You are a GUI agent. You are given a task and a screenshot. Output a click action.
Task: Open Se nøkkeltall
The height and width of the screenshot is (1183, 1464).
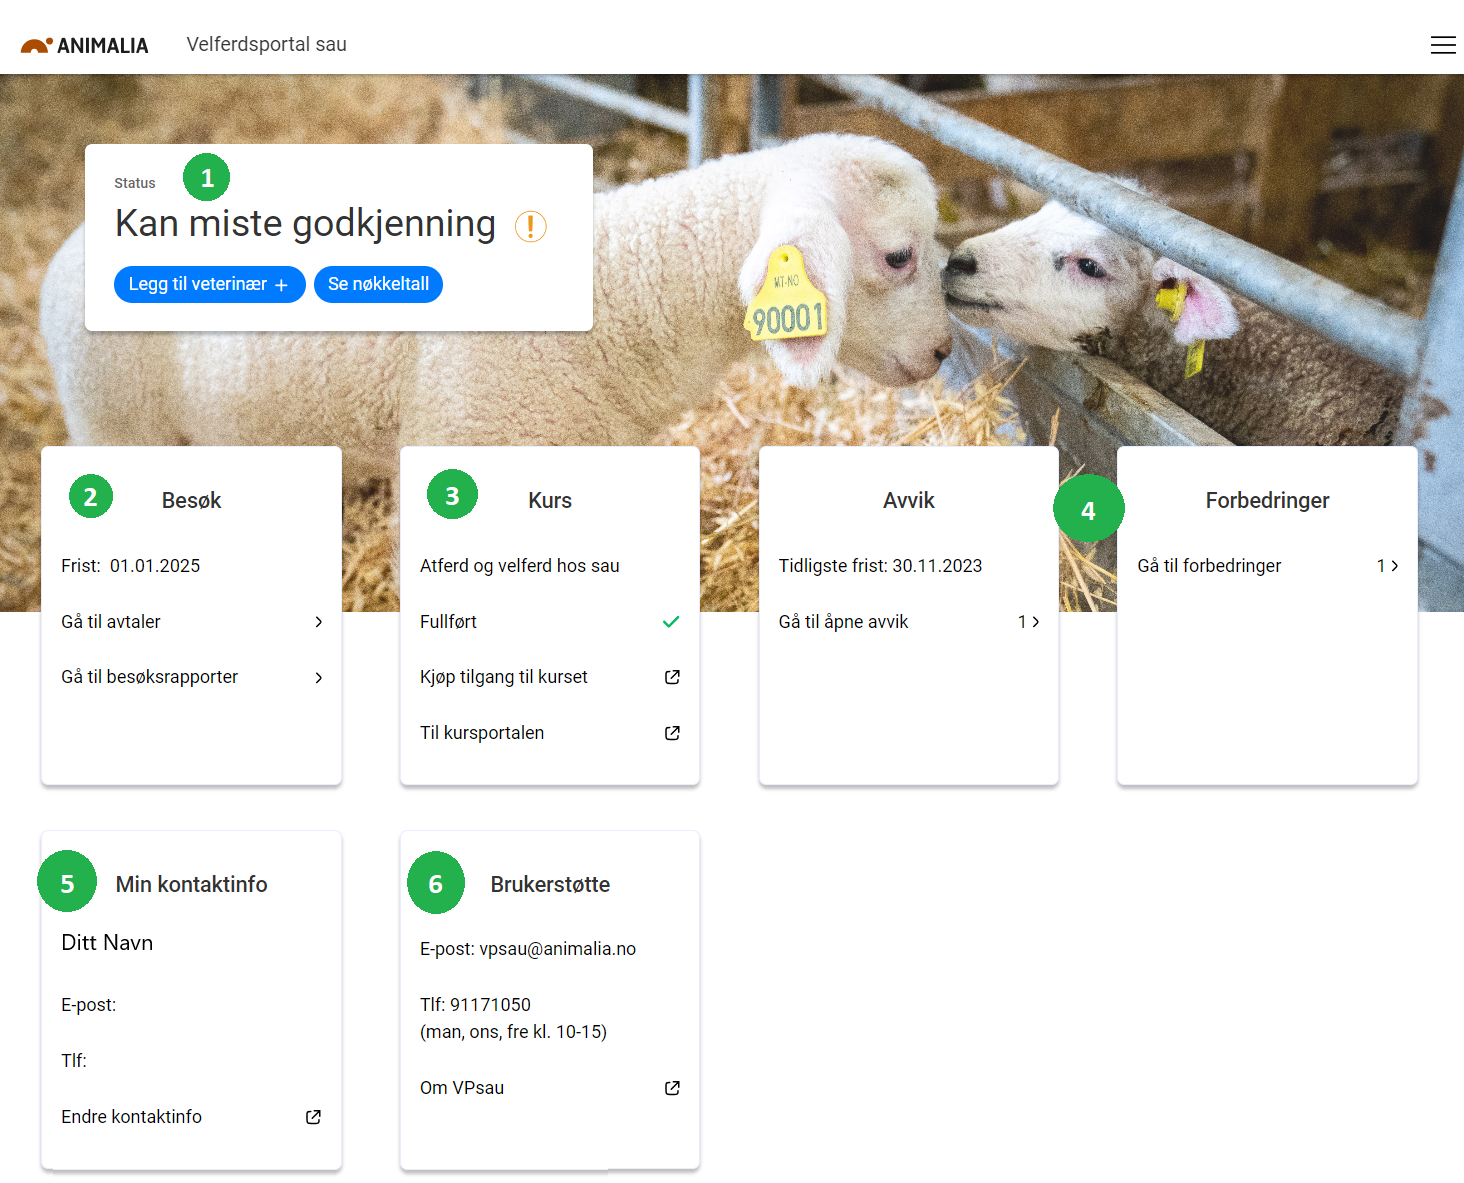click(x=378, y=285)
